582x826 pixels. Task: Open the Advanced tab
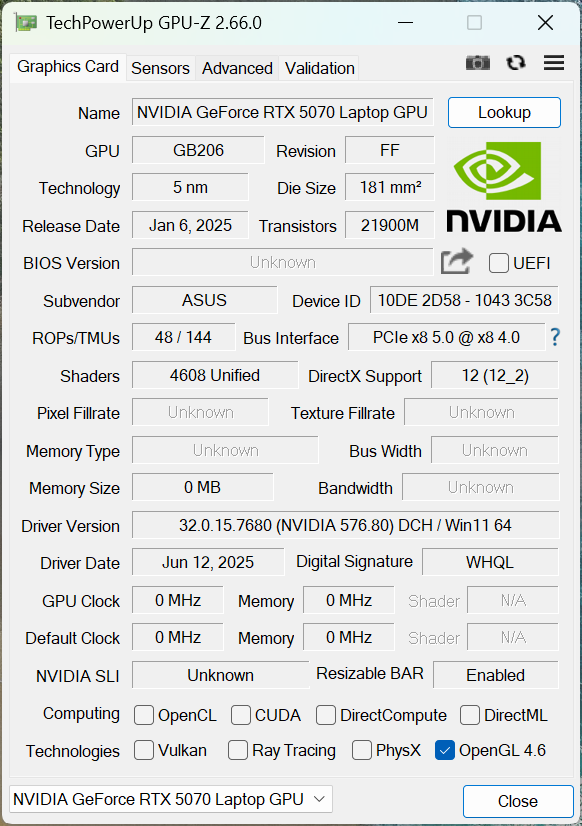[237, 68]
